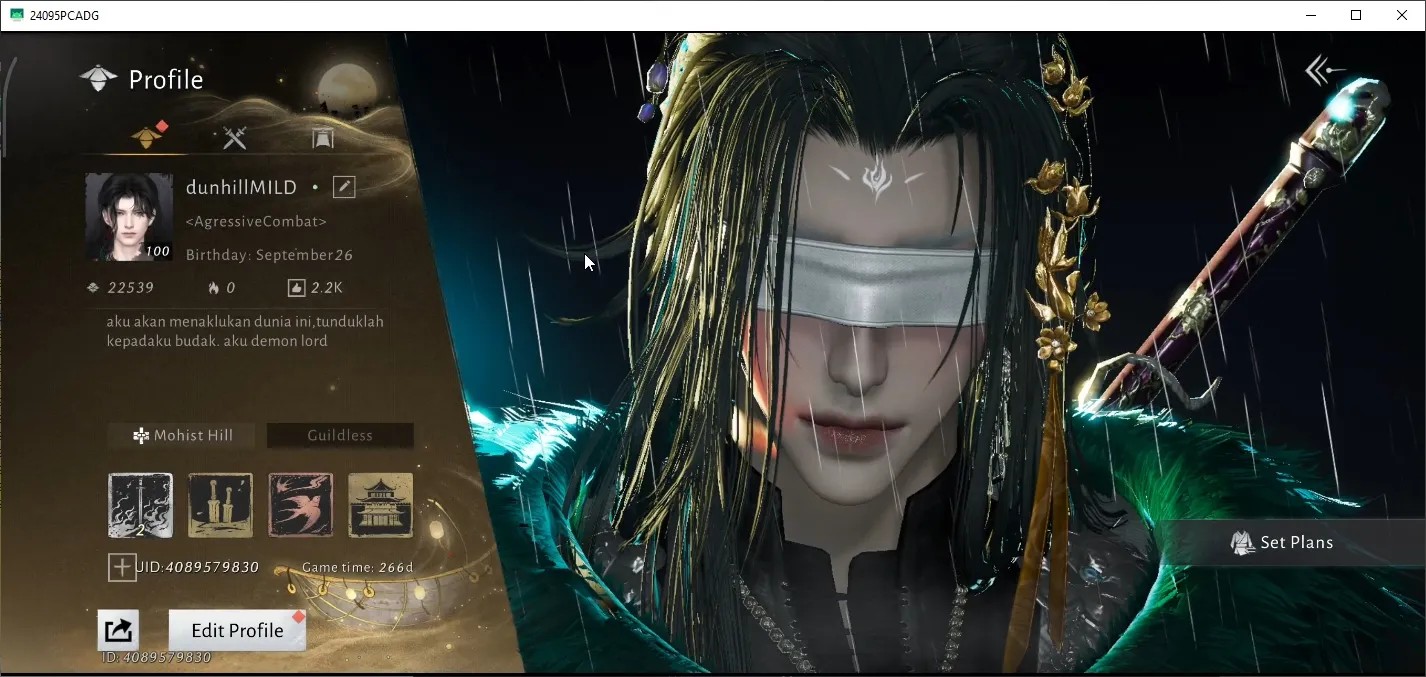Select the twin daggers badge icon
Screen dimensions: 1426x677
click(220, 505)
